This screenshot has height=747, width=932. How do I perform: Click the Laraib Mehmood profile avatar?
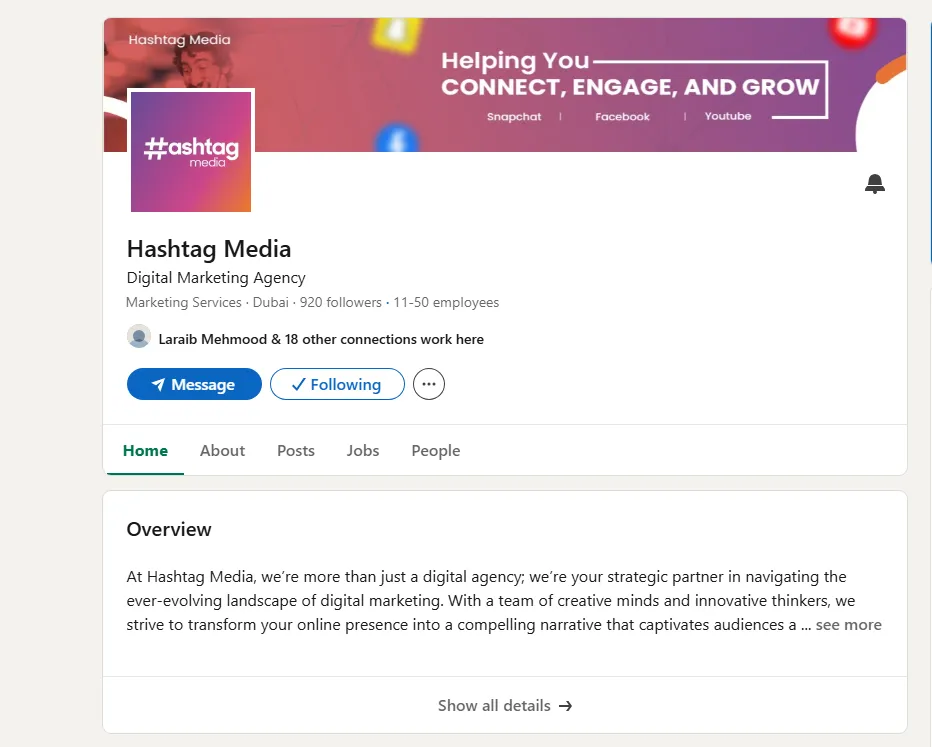[139, 337]
